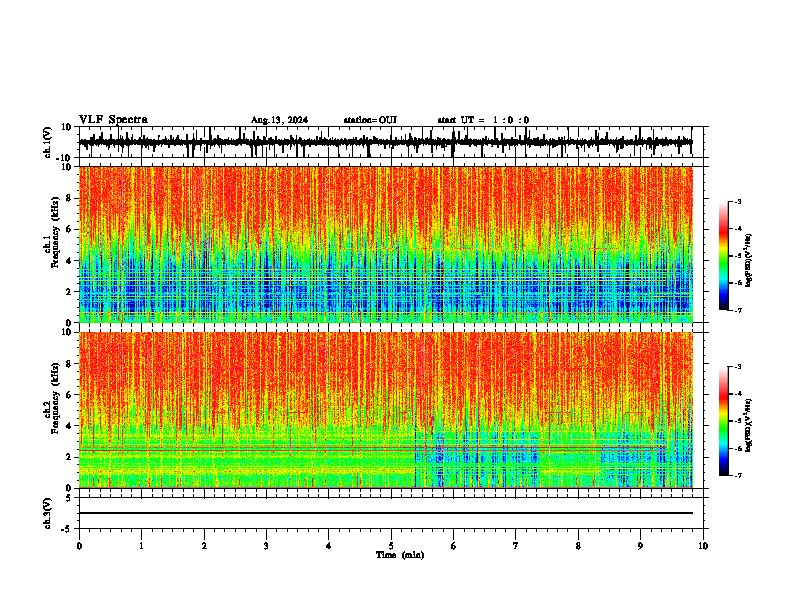Viewport: 792px width, 612px height.
Task: Click the "6" kHz tick on ch.1 spectrogram axis
Action: 69,229
